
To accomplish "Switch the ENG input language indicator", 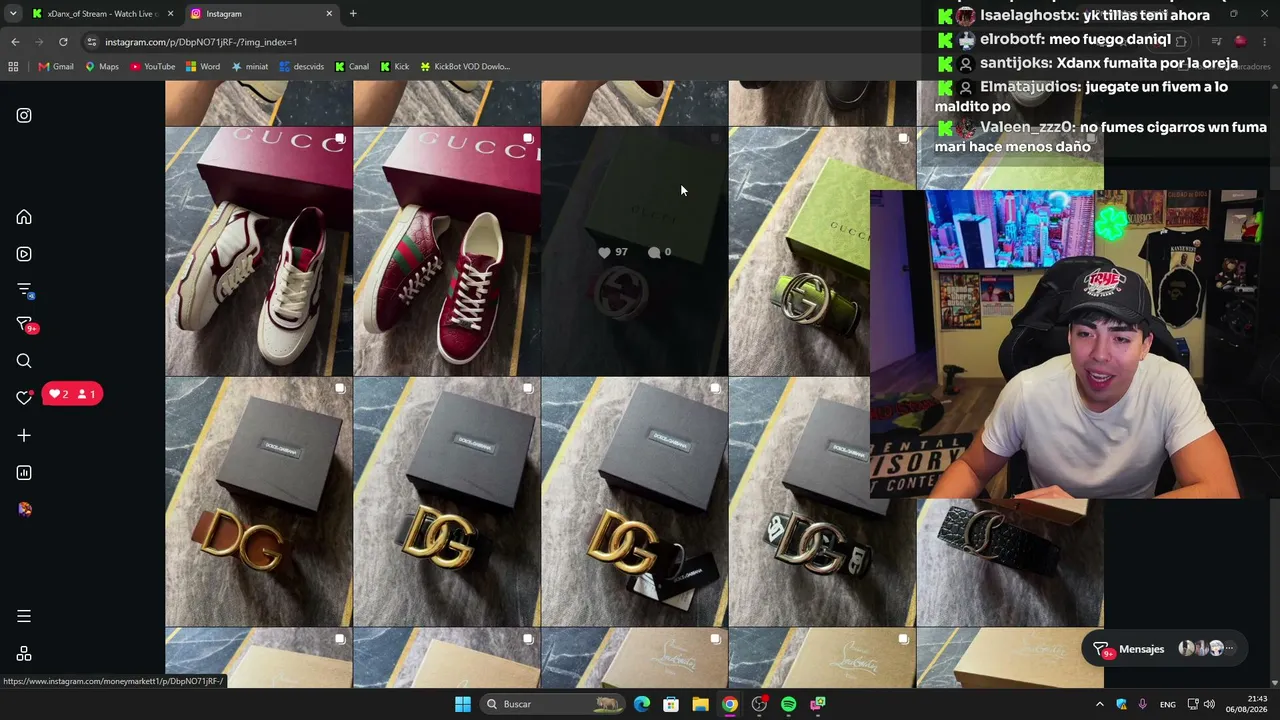I will pos(1168,704).
